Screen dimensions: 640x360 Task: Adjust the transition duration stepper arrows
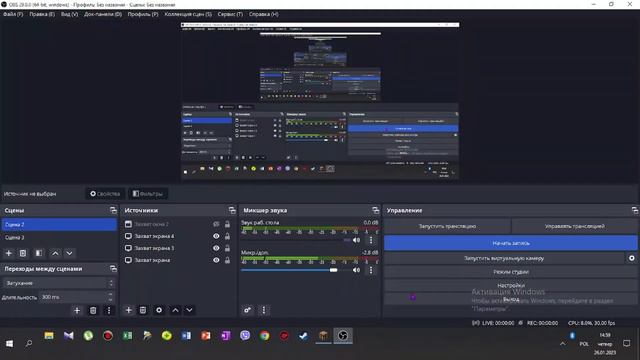(x=111, y=297)
